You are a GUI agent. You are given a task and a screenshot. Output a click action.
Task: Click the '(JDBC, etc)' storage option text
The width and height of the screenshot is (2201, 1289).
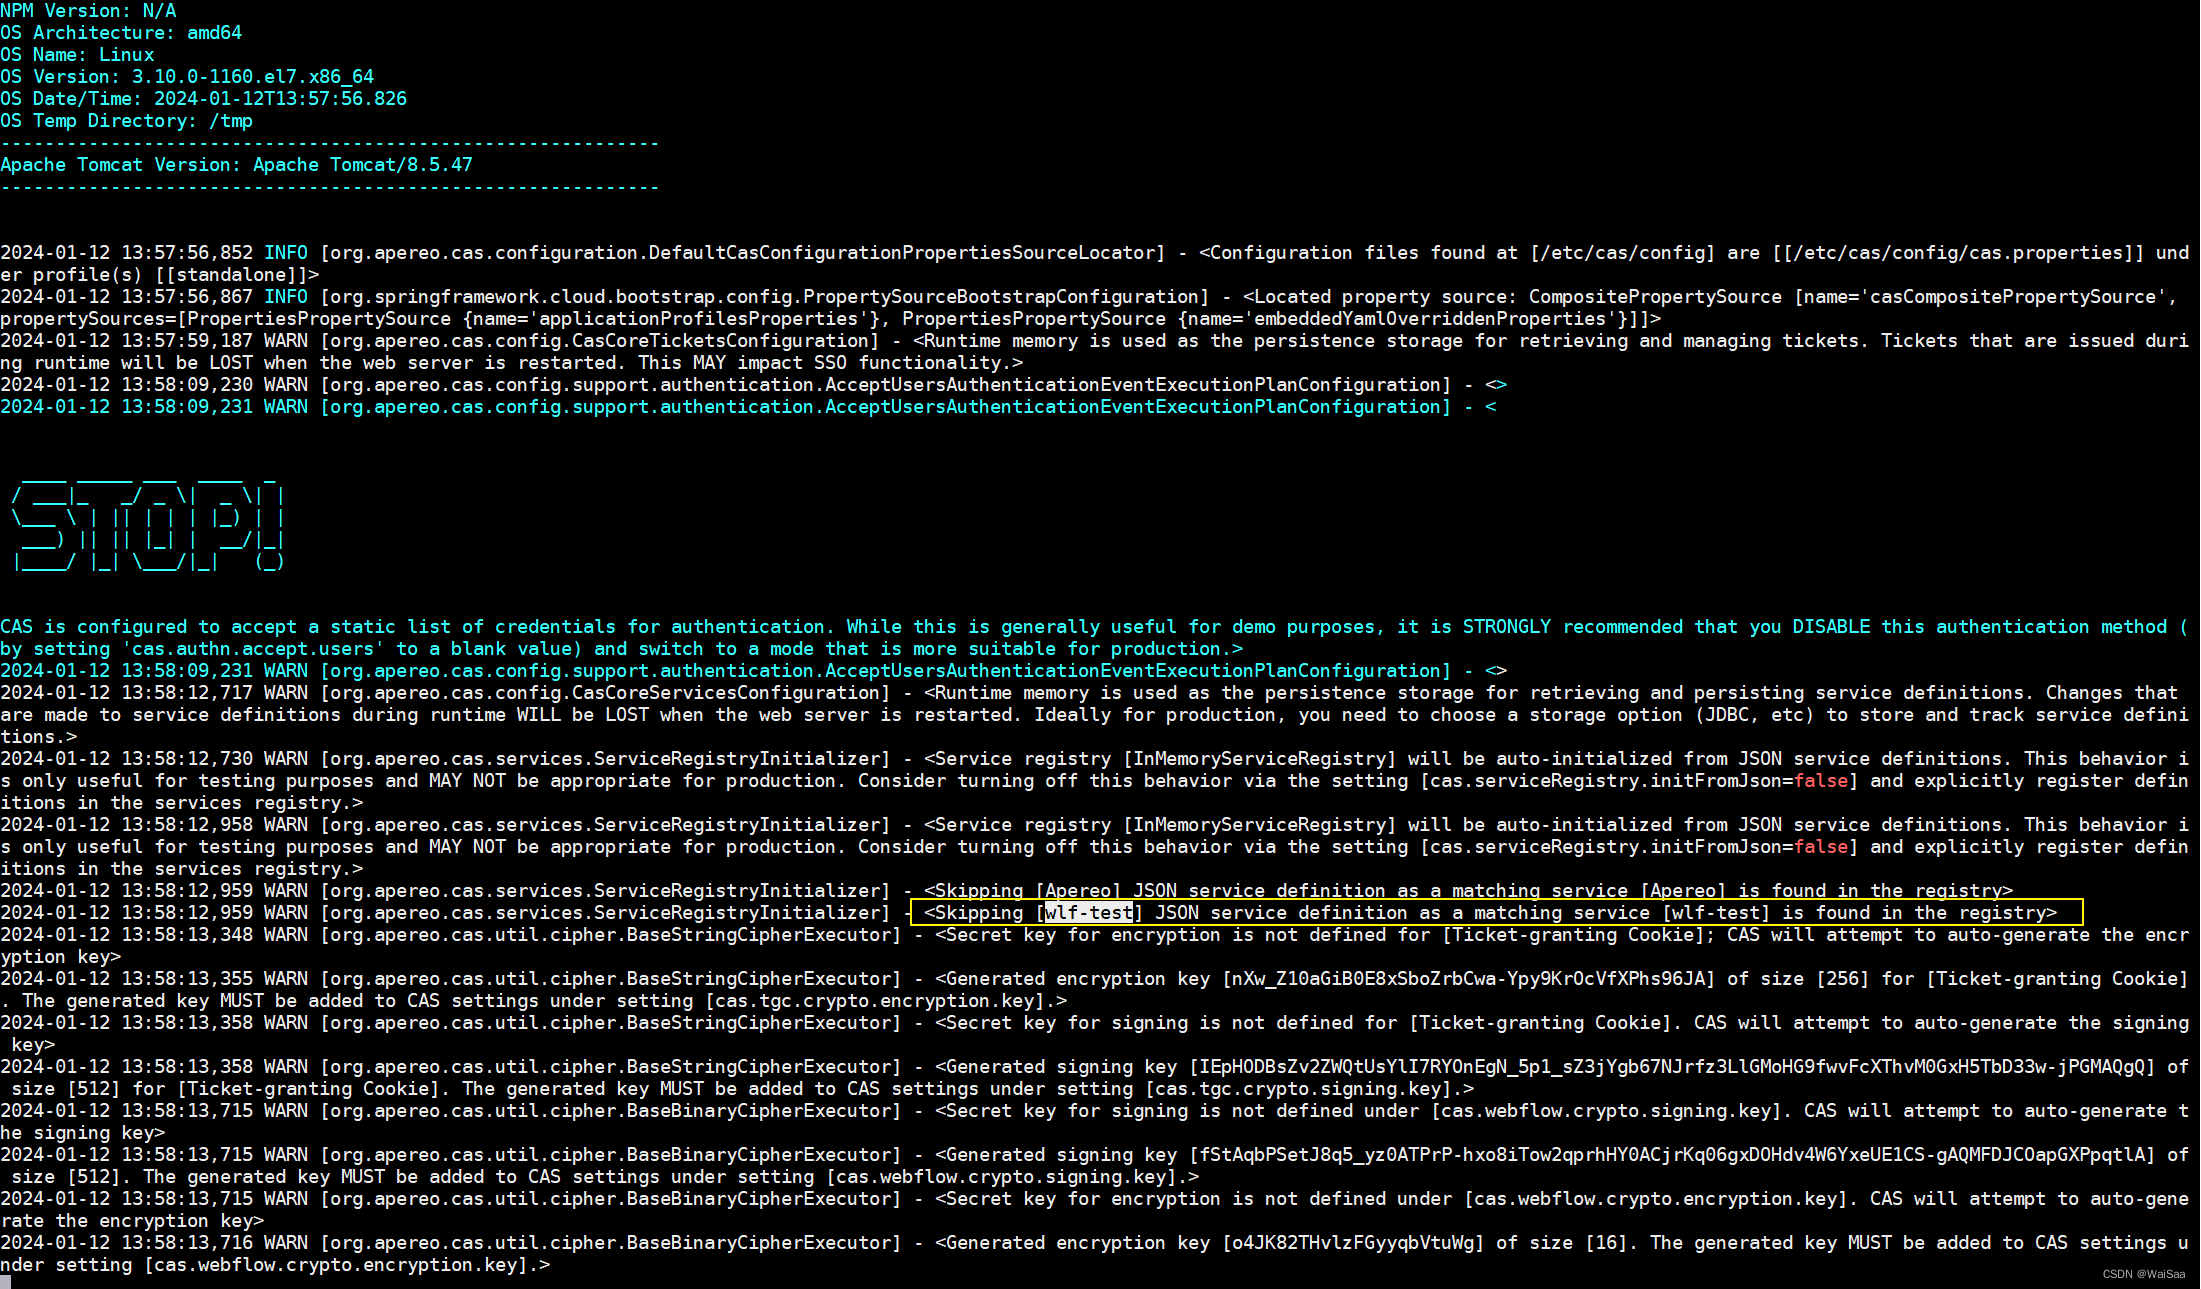1755,715
